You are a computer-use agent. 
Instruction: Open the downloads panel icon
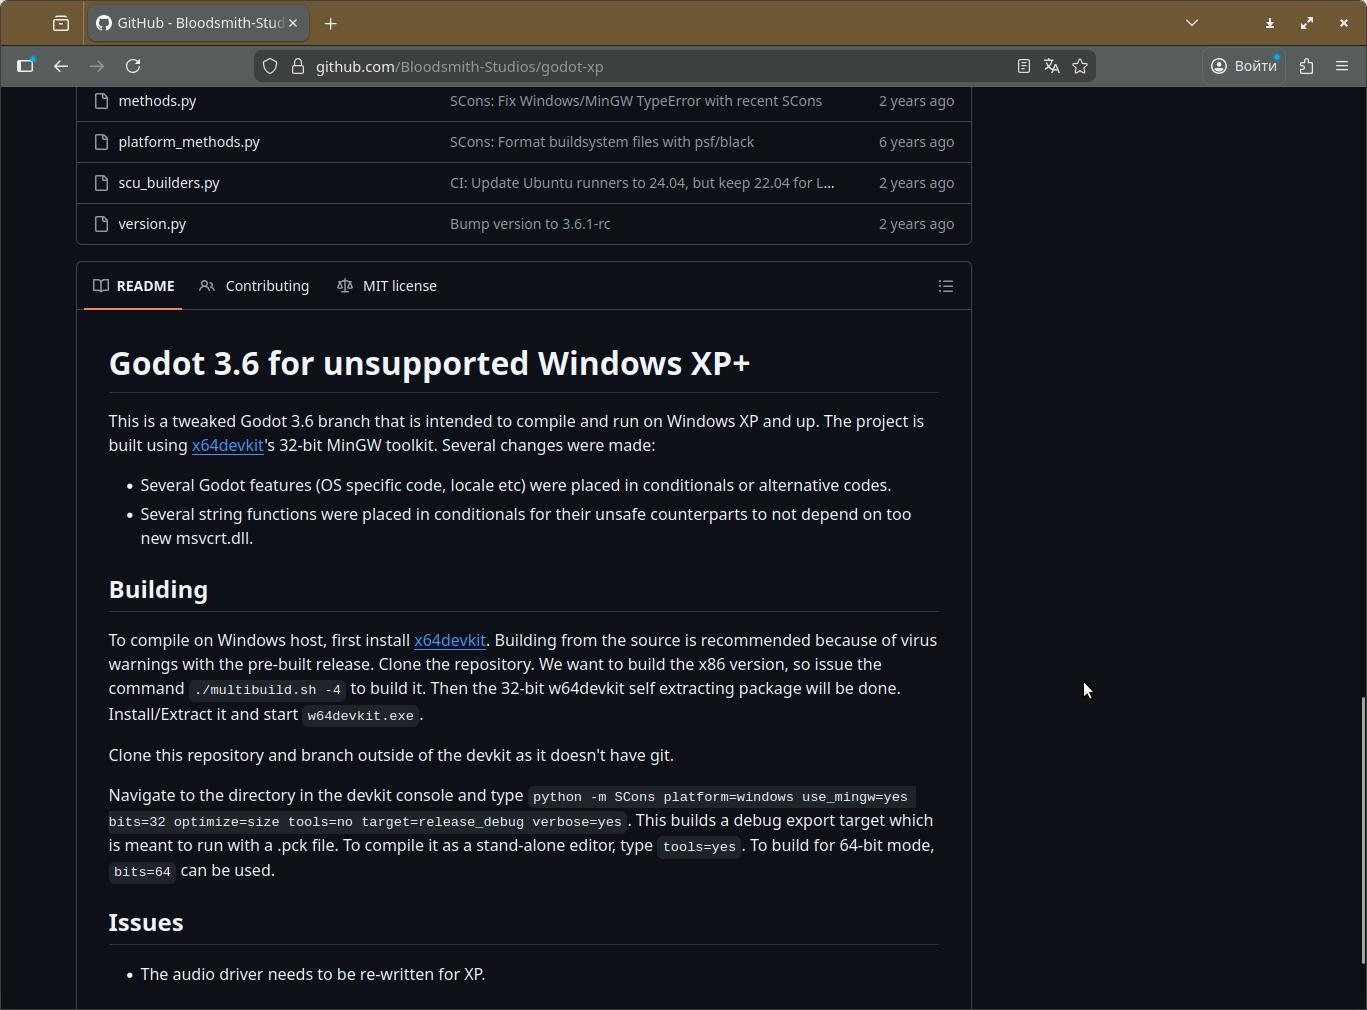coord(1270,23)
